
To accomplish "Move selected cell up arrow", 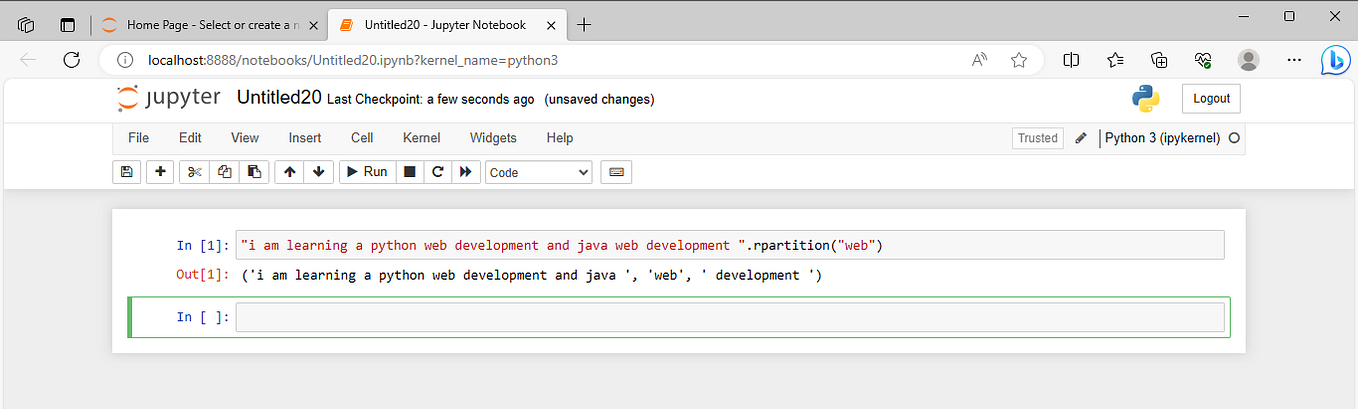I will (290, 172).
